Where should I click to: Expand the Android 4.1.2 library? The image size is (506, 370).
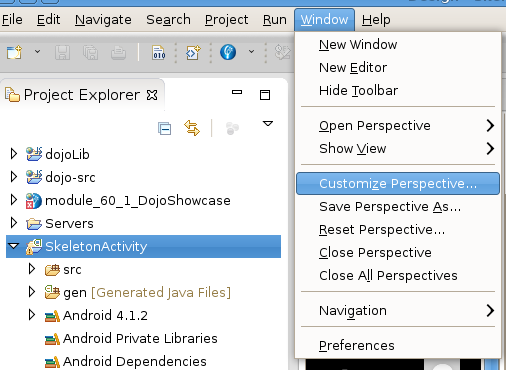click(x=32, y=315)
